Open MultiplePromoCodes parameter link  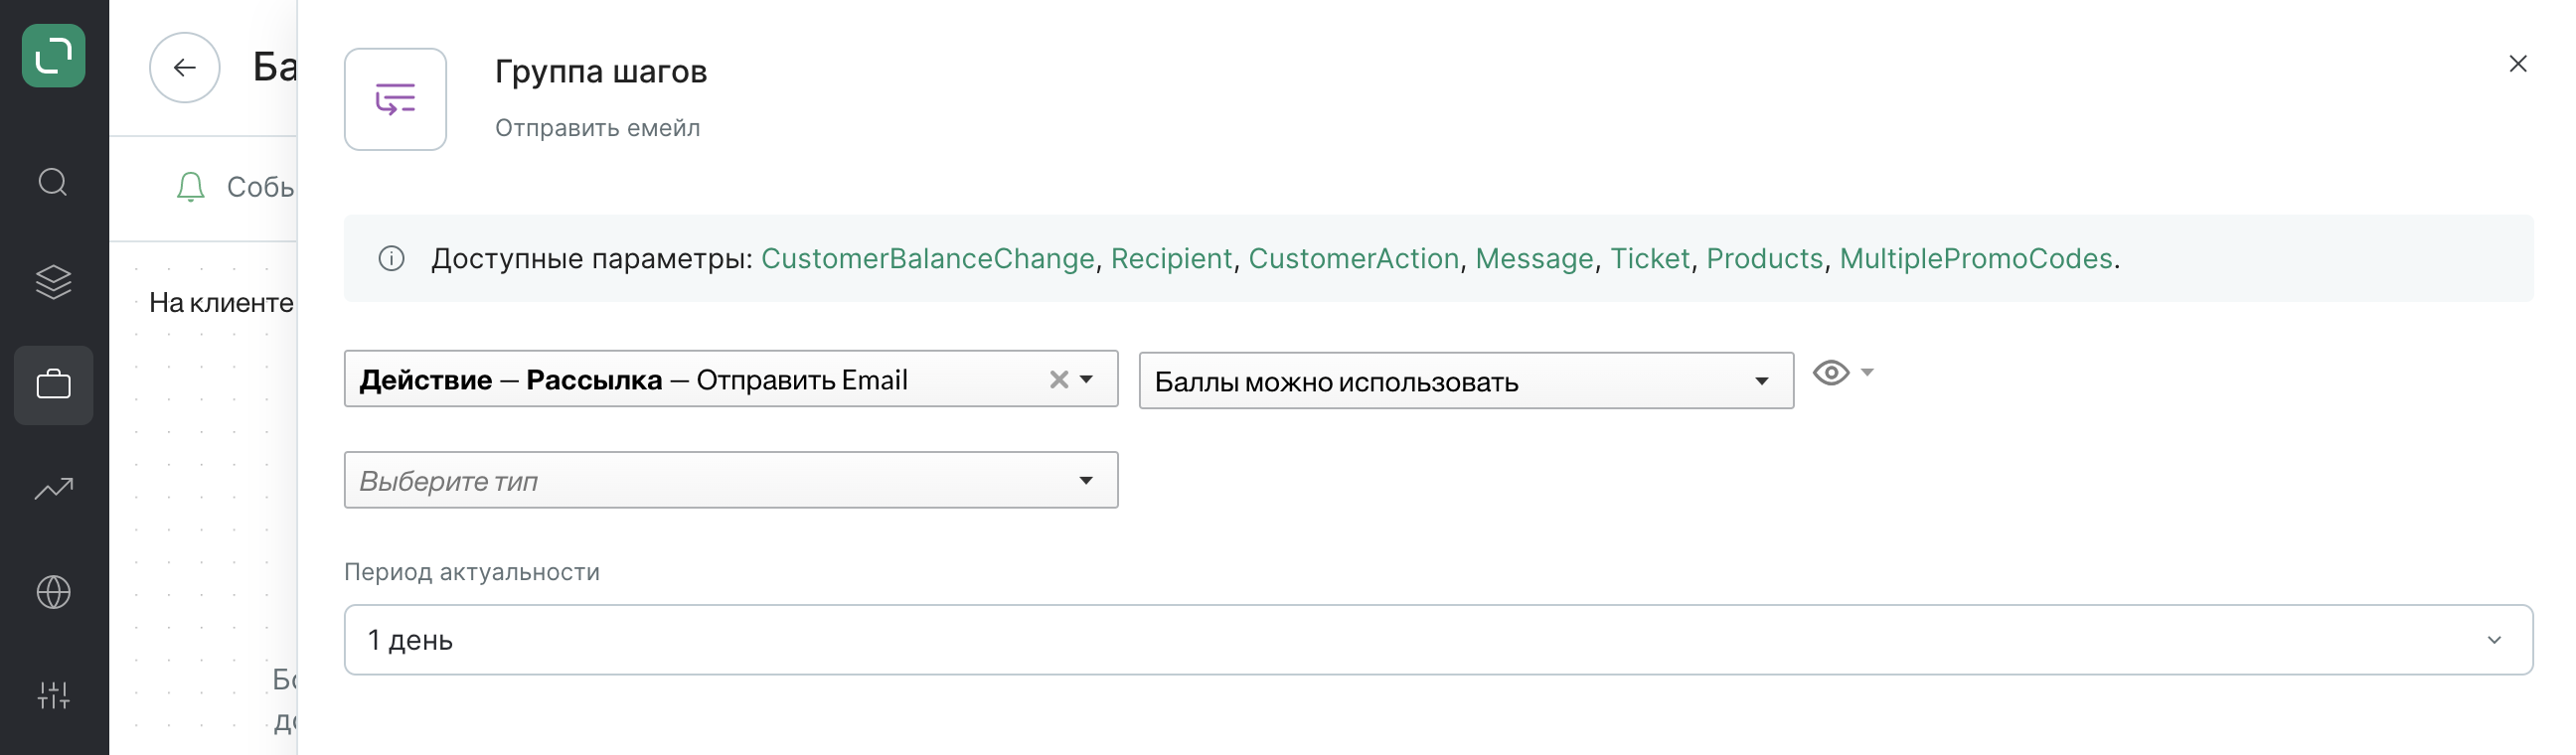(x=1975, y=259)
